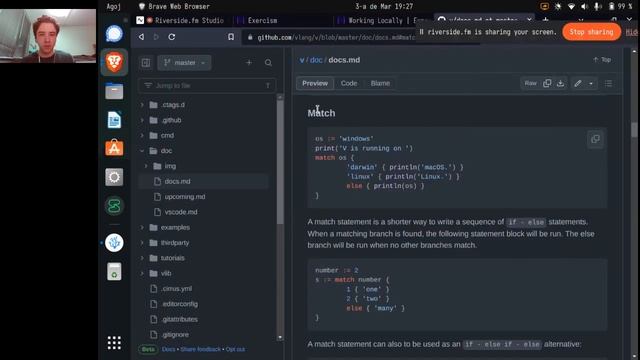Viewport: 640px width, 360px height.
Task: Open Software store in dock
Action: [114, 148]
